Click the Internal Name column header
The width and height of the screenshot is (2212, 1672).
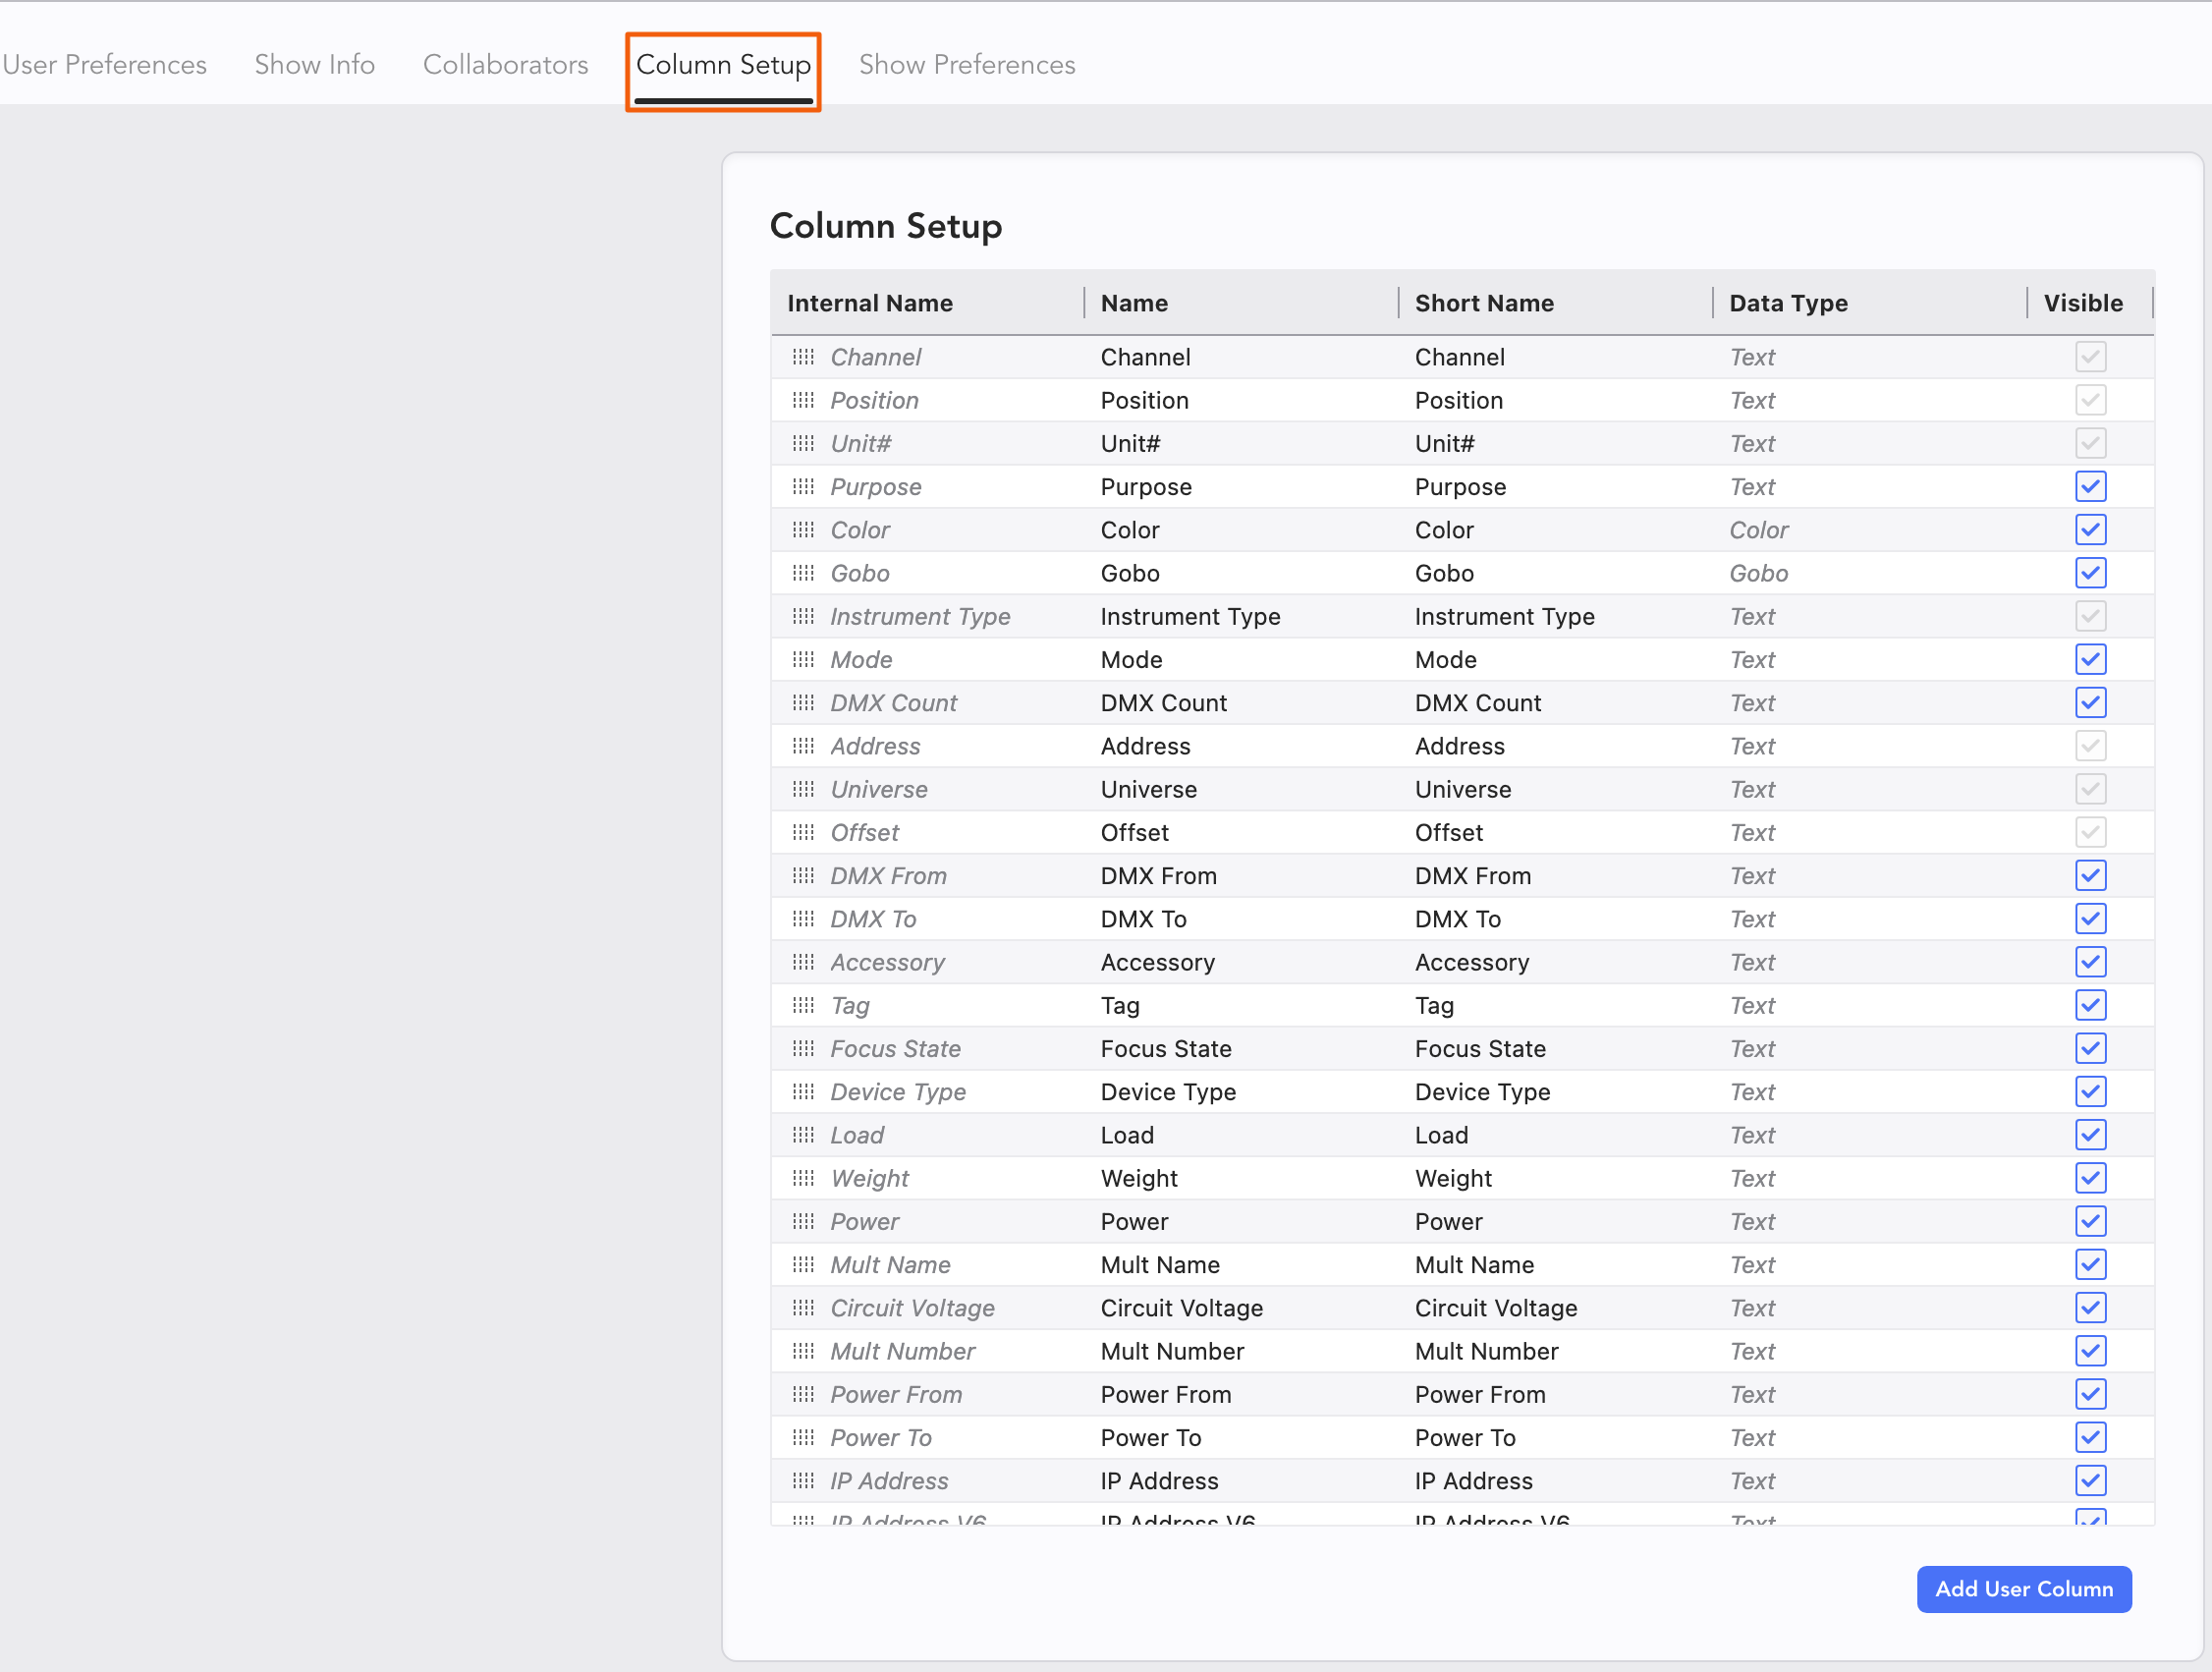pyautogui.click(x=869, y=303)
